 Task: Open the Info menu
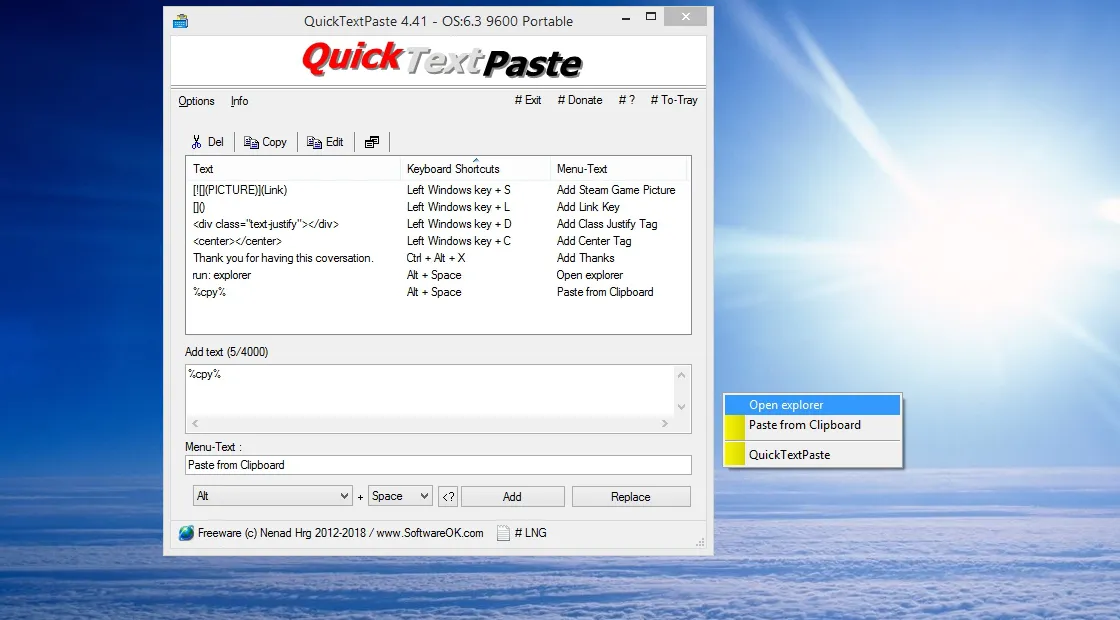pyautogui.click(x=239, y=101)
